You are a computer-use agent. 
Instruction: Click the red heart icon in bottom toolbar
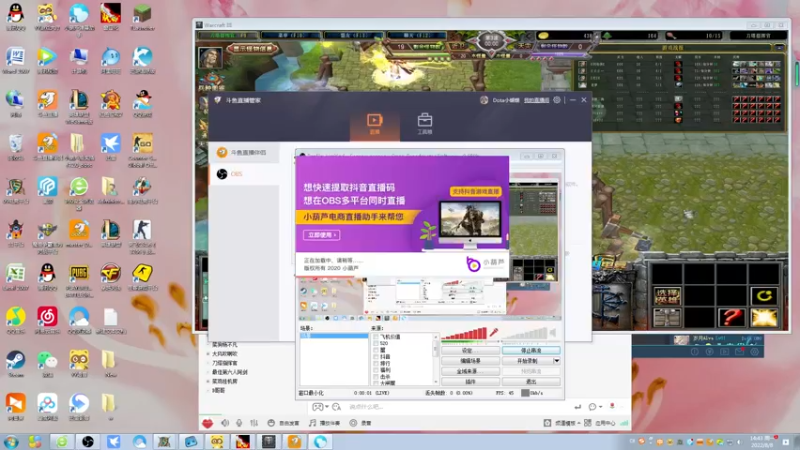tap(207, 423)
